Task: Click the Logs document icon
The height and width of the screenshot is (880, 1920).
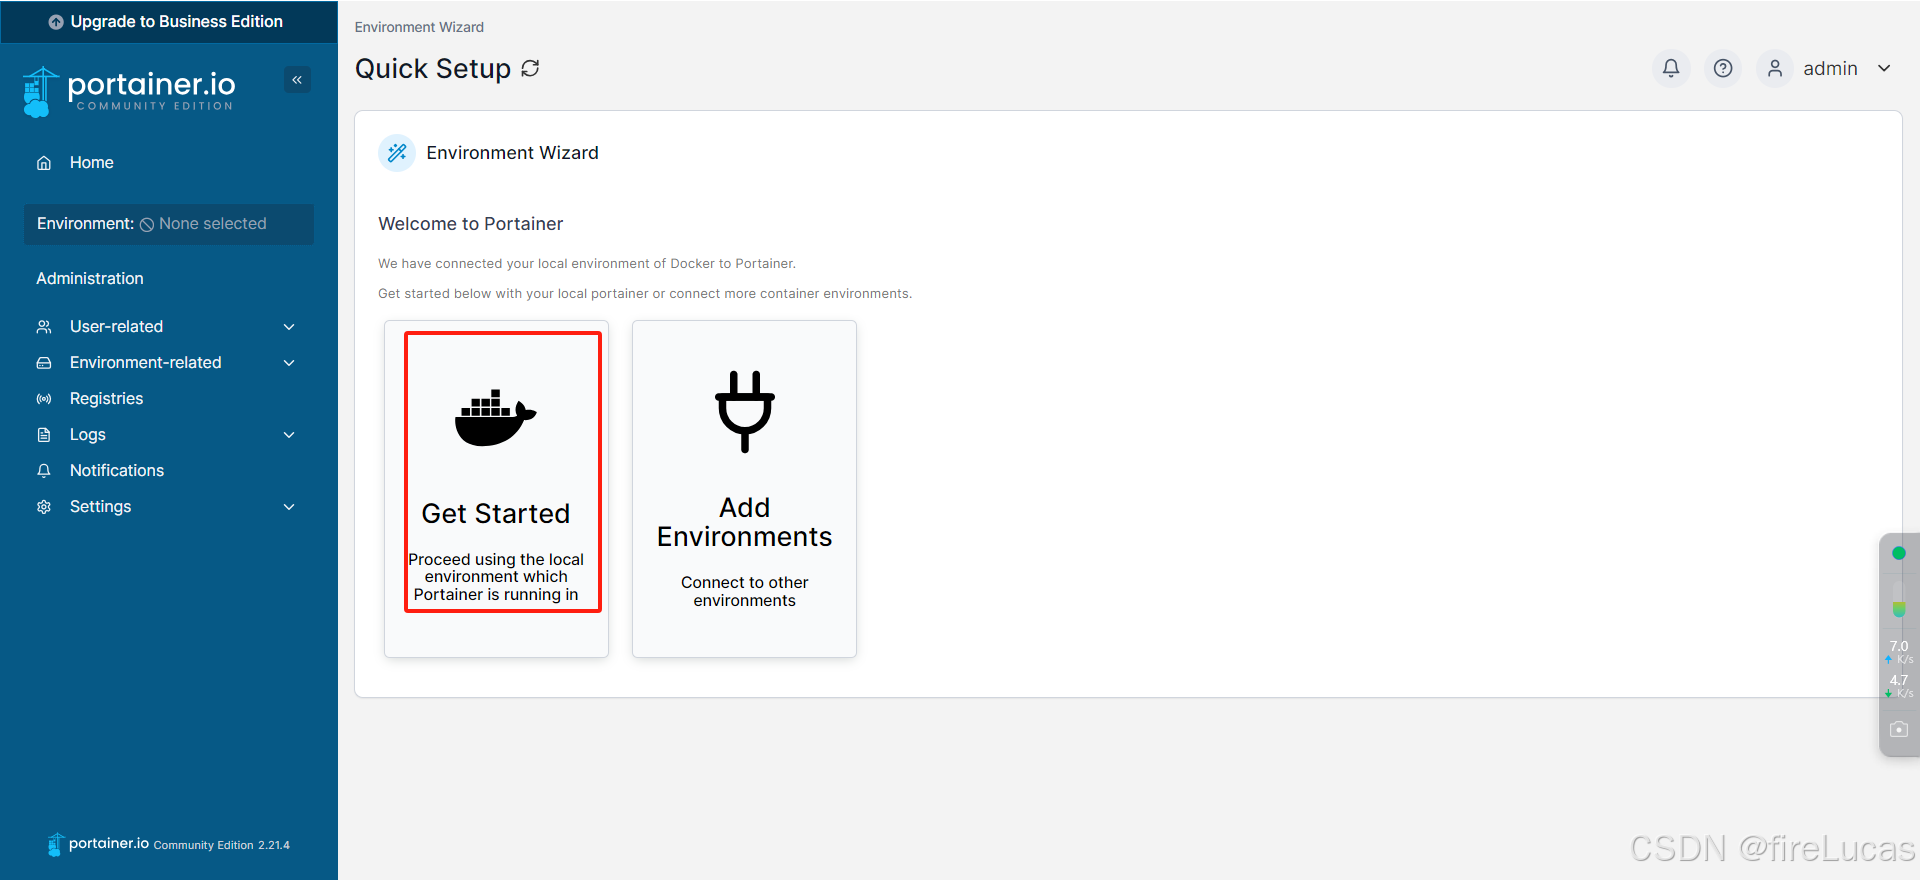Action: [x=44, y=435]
